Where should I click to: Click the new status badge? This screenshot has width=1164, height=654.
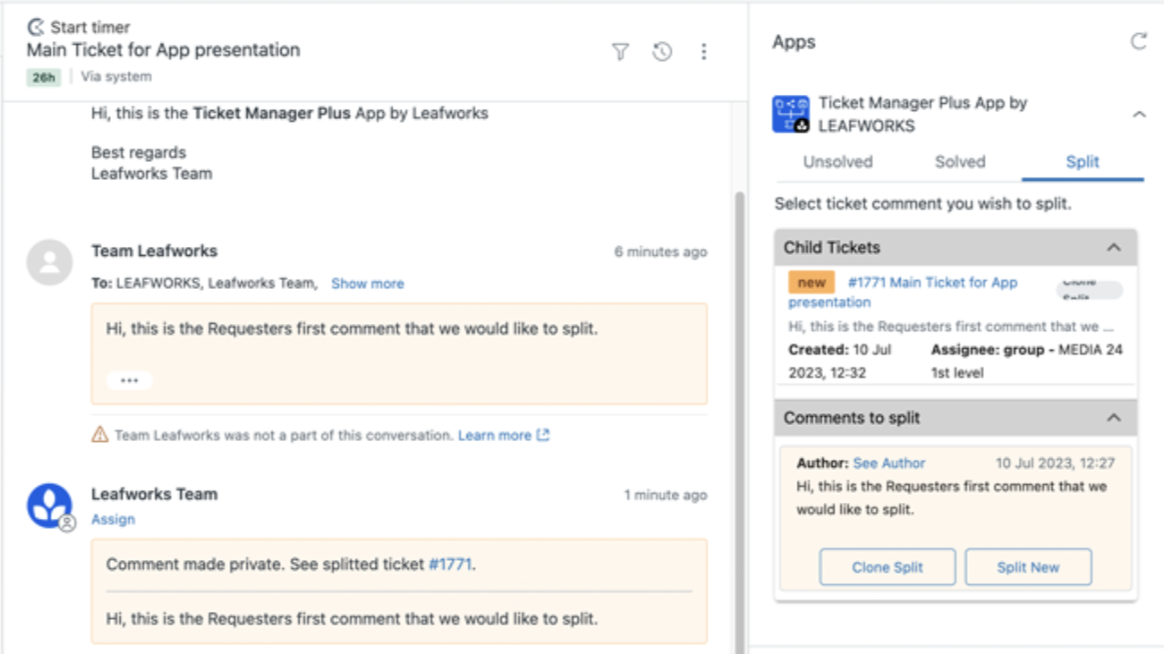[811, 282]
